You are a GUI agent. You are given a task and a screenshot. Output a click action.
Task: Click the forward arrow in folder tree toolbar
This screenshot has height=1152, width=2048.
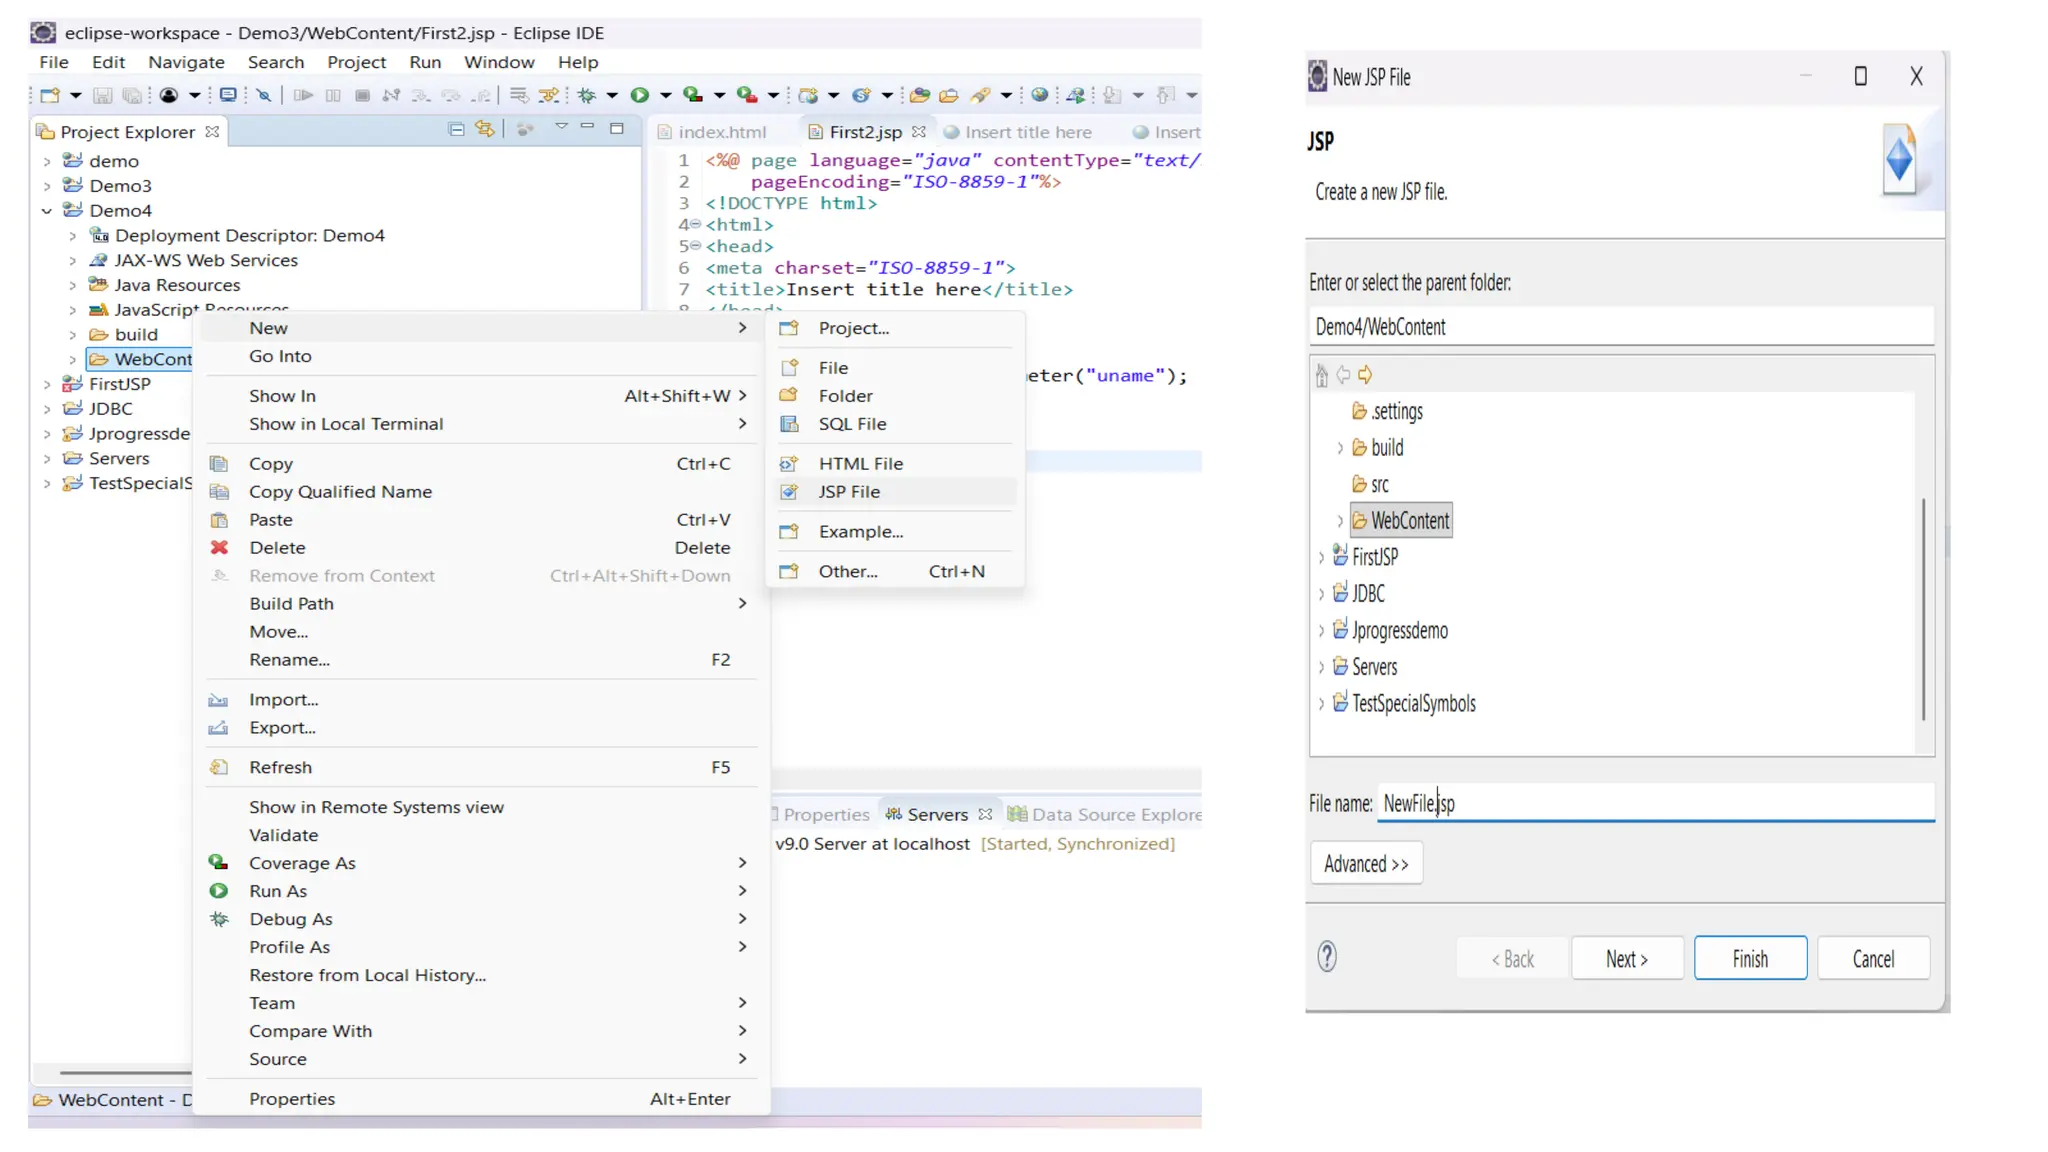1365,375
